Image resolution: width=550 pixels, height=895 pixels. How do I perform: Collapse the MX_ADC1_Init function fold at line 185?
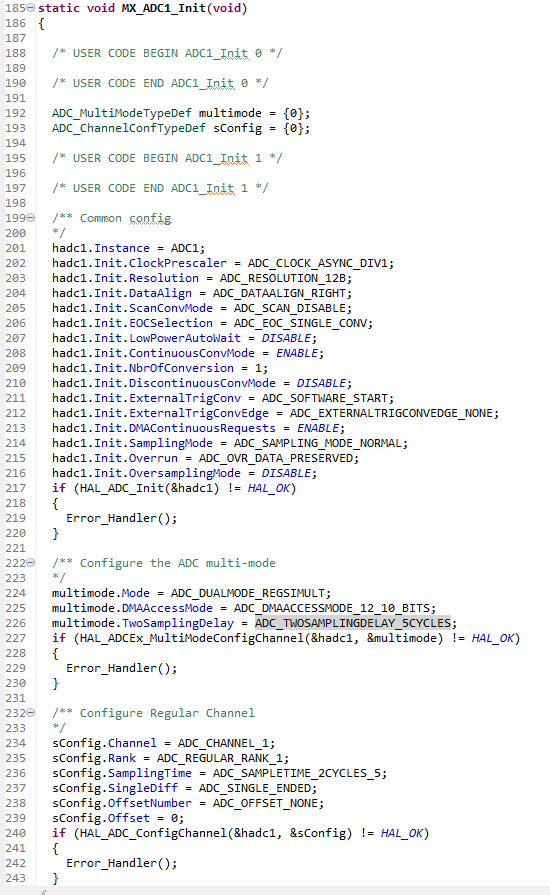[x=31, y=8]
